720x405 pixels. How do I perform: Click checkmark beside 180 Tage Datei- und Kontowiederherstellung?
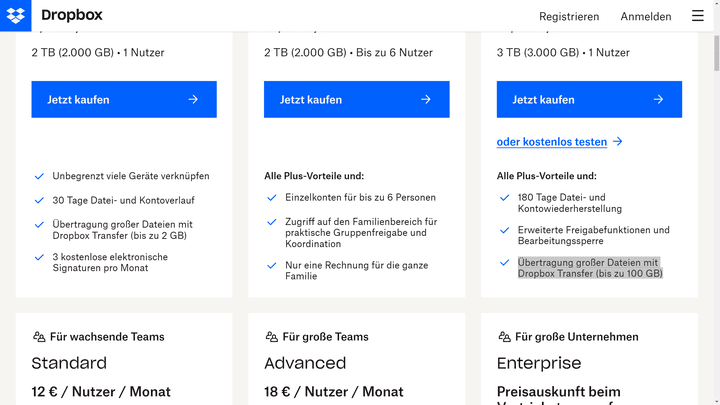(504, 198)
